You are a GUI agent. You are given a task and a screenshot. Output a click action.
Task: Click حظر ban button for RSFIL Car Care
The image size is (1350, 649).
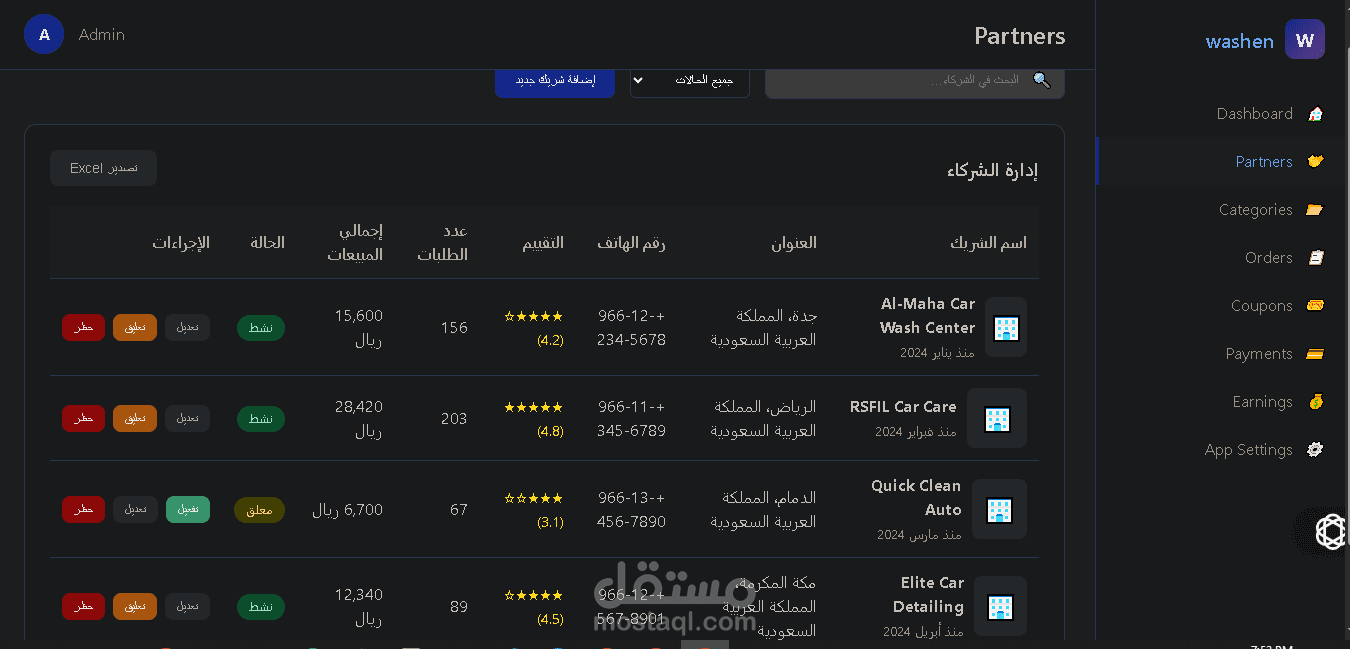pyautogui.click(x=83, y=418)
